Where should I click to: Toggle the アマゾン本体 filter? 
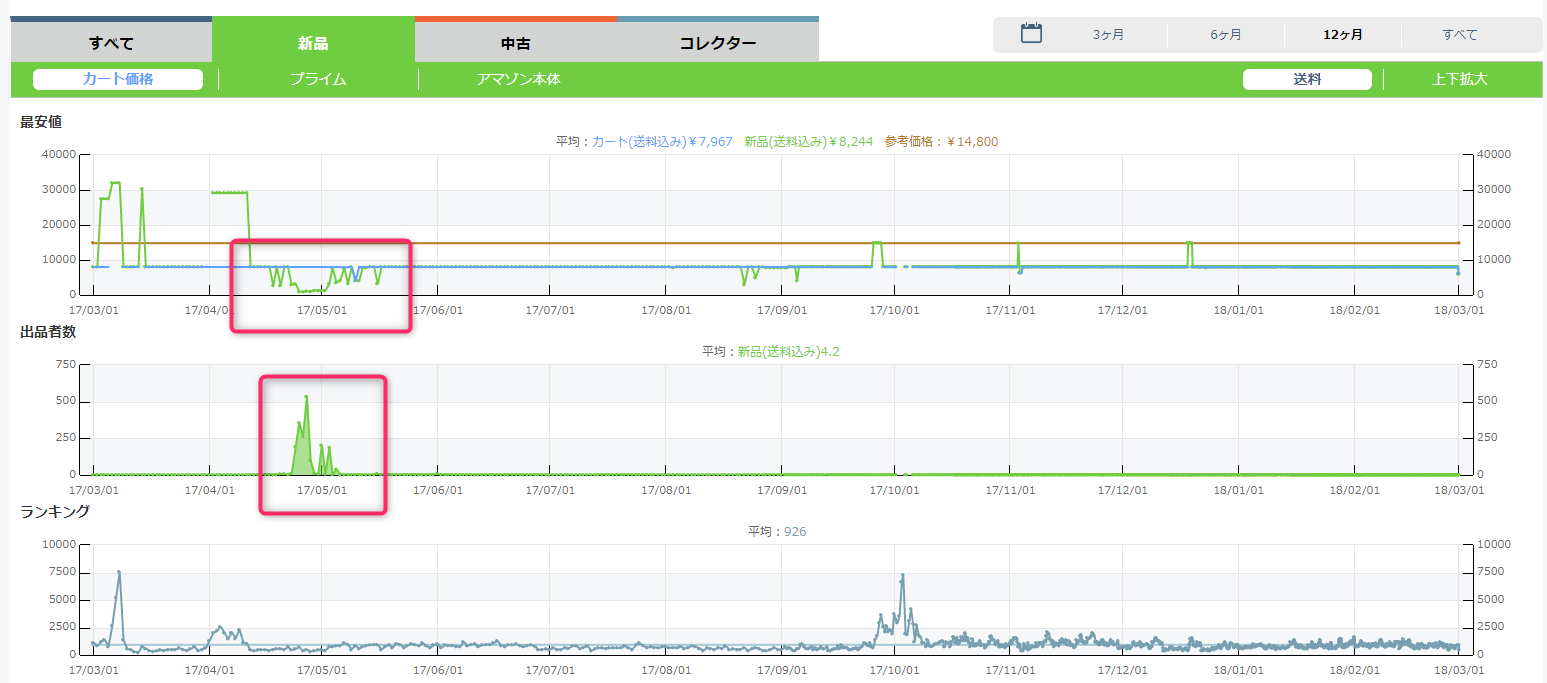pos(518,79)
